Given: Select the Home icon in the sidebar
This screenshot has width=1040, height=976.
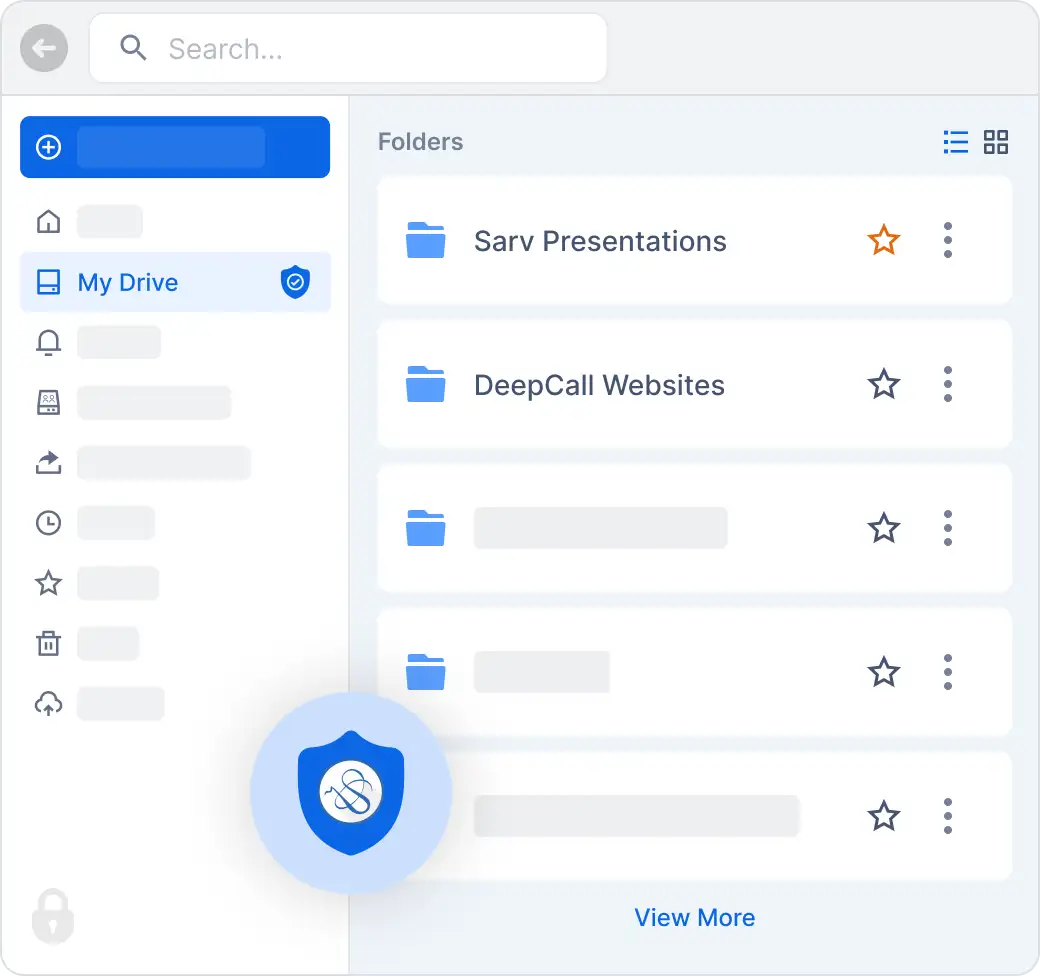Looking at the screenshot, I should (47, 221).
